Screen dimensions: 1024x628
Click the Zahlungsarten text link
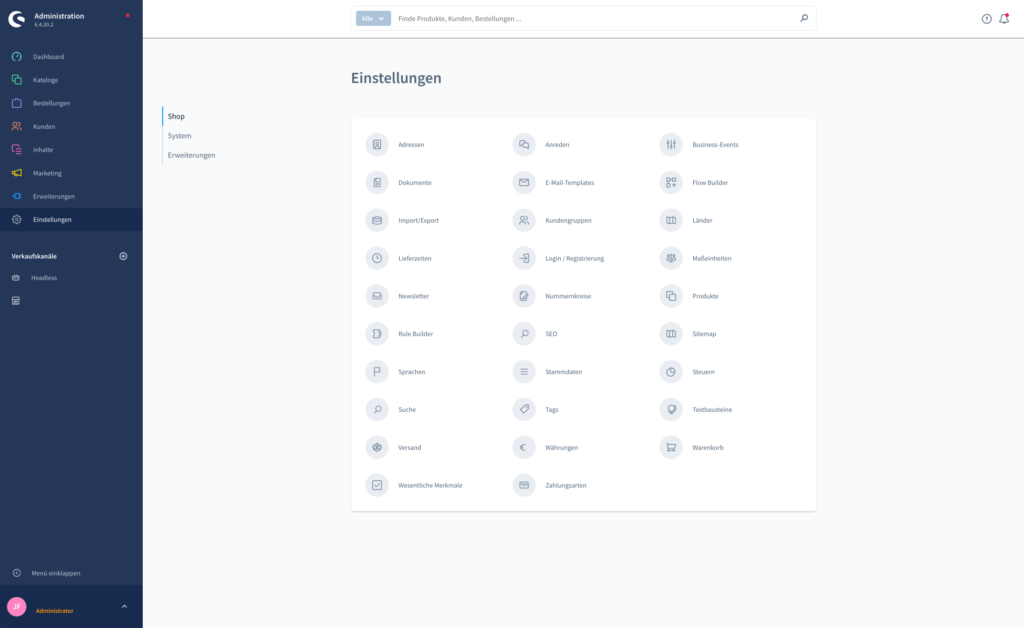566,486
